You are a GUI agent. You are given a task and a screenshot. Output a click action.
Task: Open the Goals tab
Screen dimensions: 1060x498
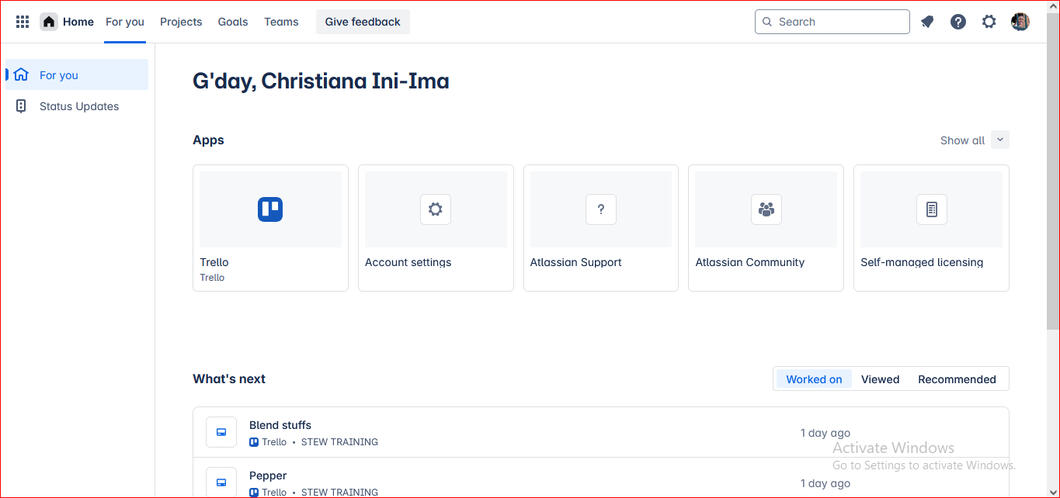click(x=233, y=22)
